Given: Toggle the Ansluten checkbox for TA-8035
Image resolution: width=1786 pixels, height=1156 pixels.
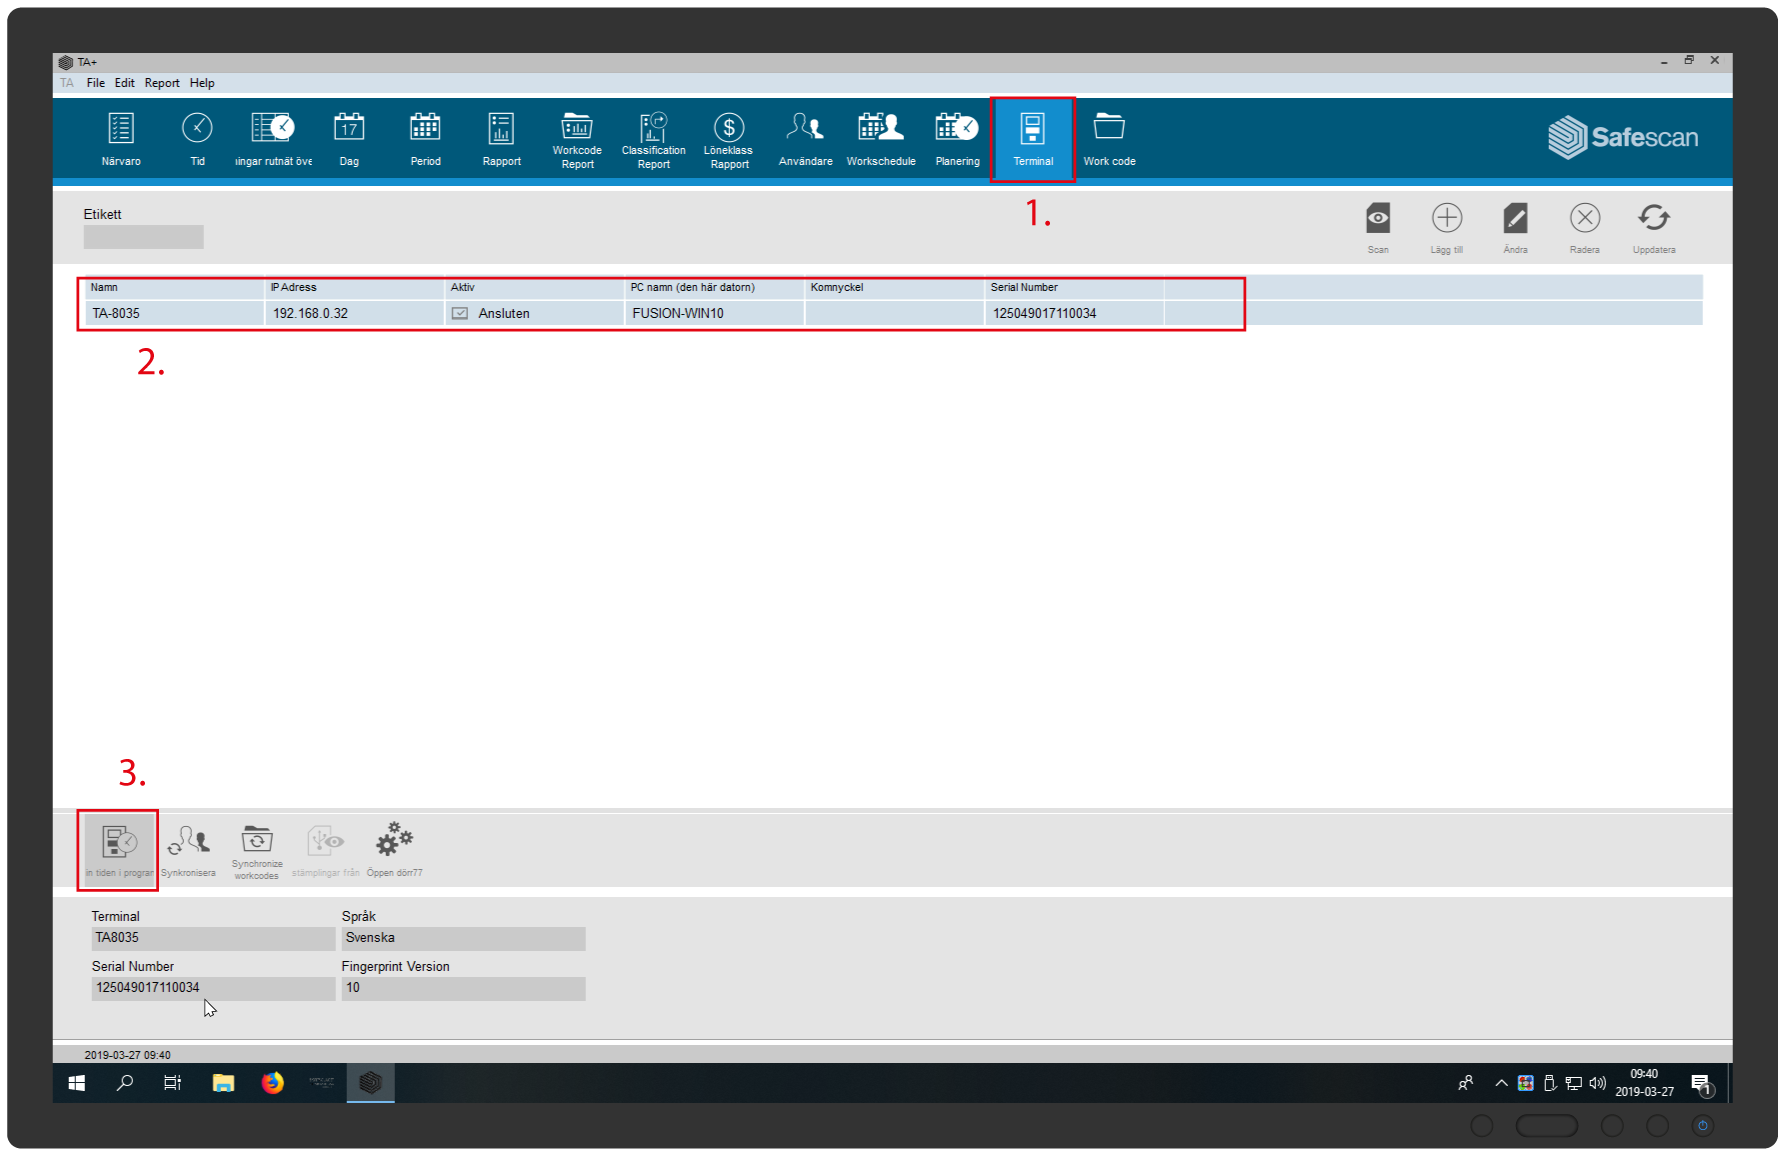Looking at the screenshot, I should [460, 313].
